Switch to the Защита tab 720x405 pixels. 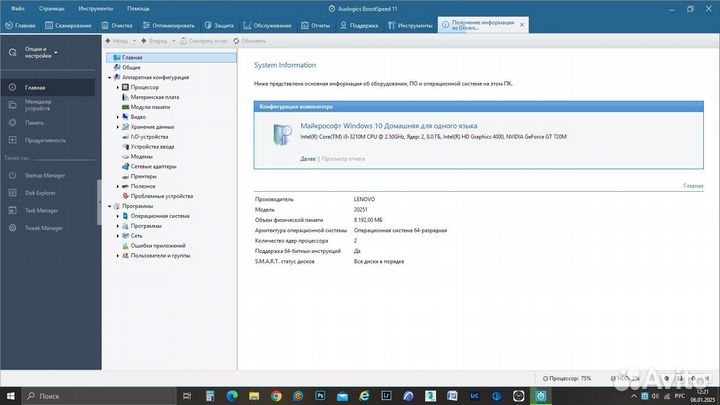pos(219,25)
